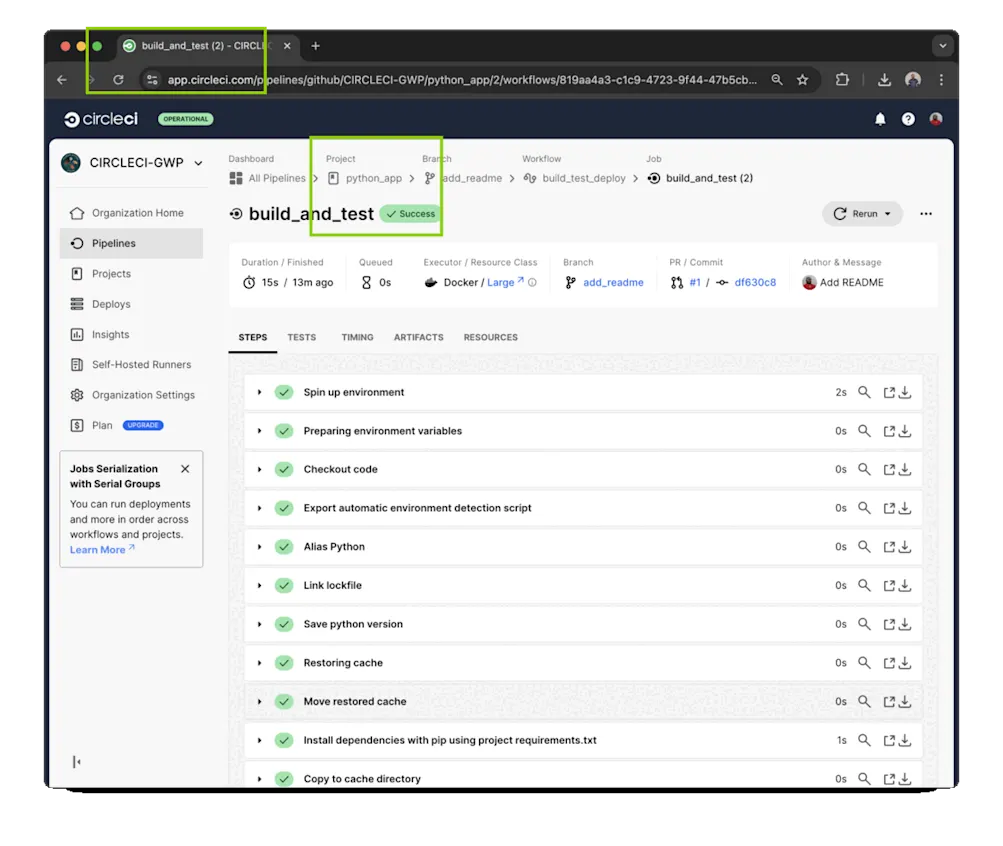Viewport: 1003px width, 846px height.
Task: Open browser three-dot menu
Action: click(941, 80)
